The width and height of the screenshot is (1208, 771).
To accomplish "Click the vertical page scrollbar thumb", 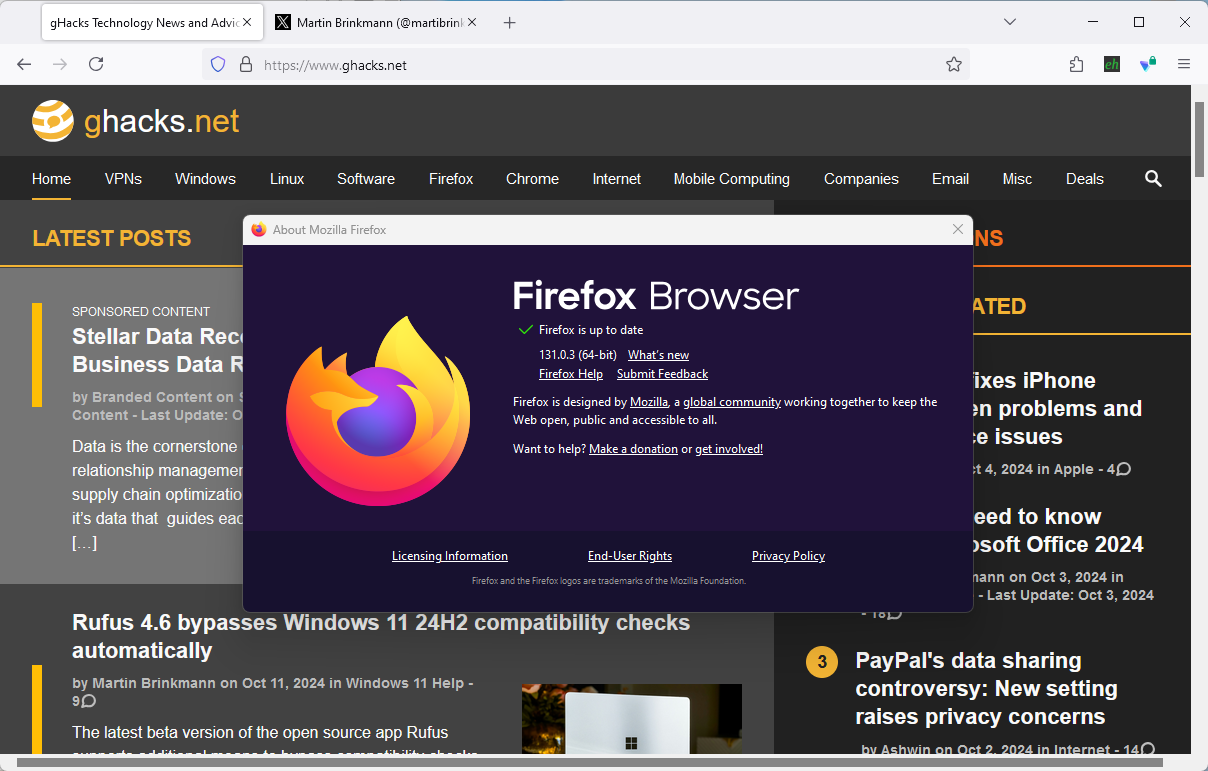I will [1199, 138].
